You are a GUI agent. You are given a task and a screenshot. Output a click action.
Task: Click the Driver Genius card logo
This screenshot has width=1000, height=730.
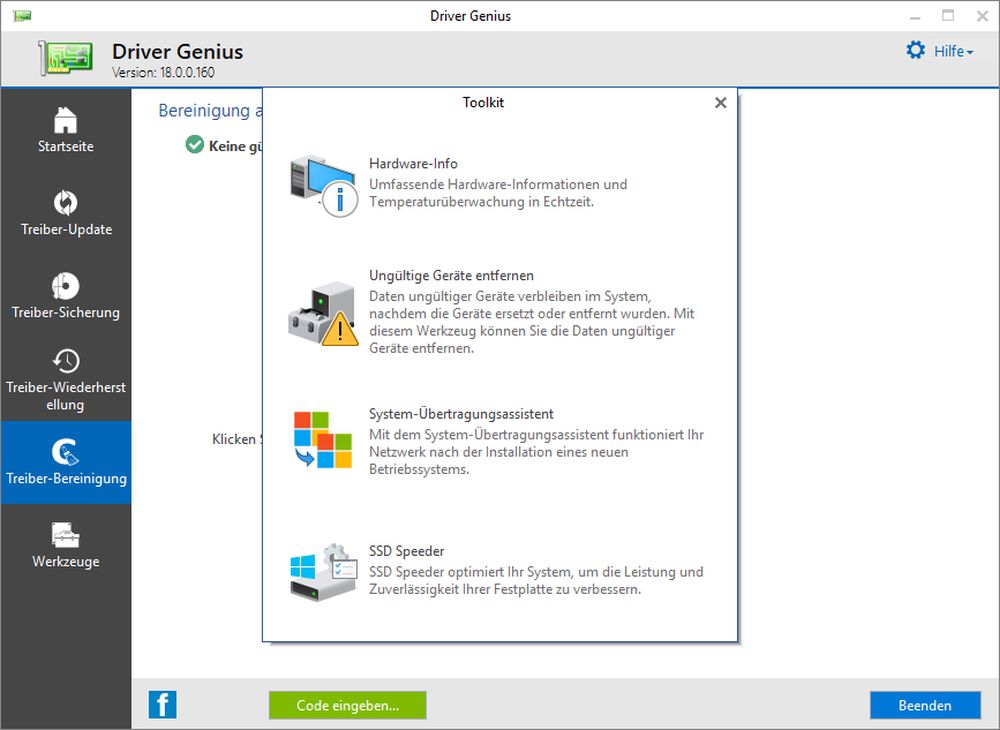tap(68, 57)
